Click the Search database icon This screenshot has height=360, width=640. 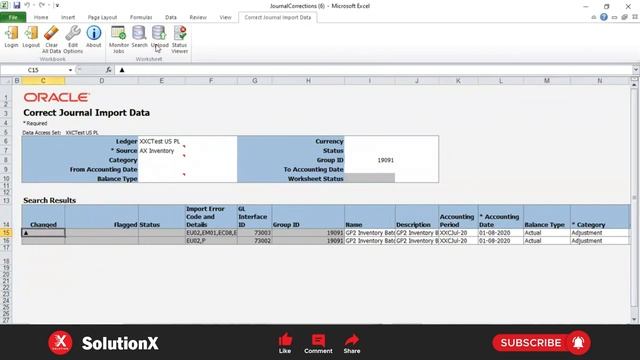click(x=139, y=33)
